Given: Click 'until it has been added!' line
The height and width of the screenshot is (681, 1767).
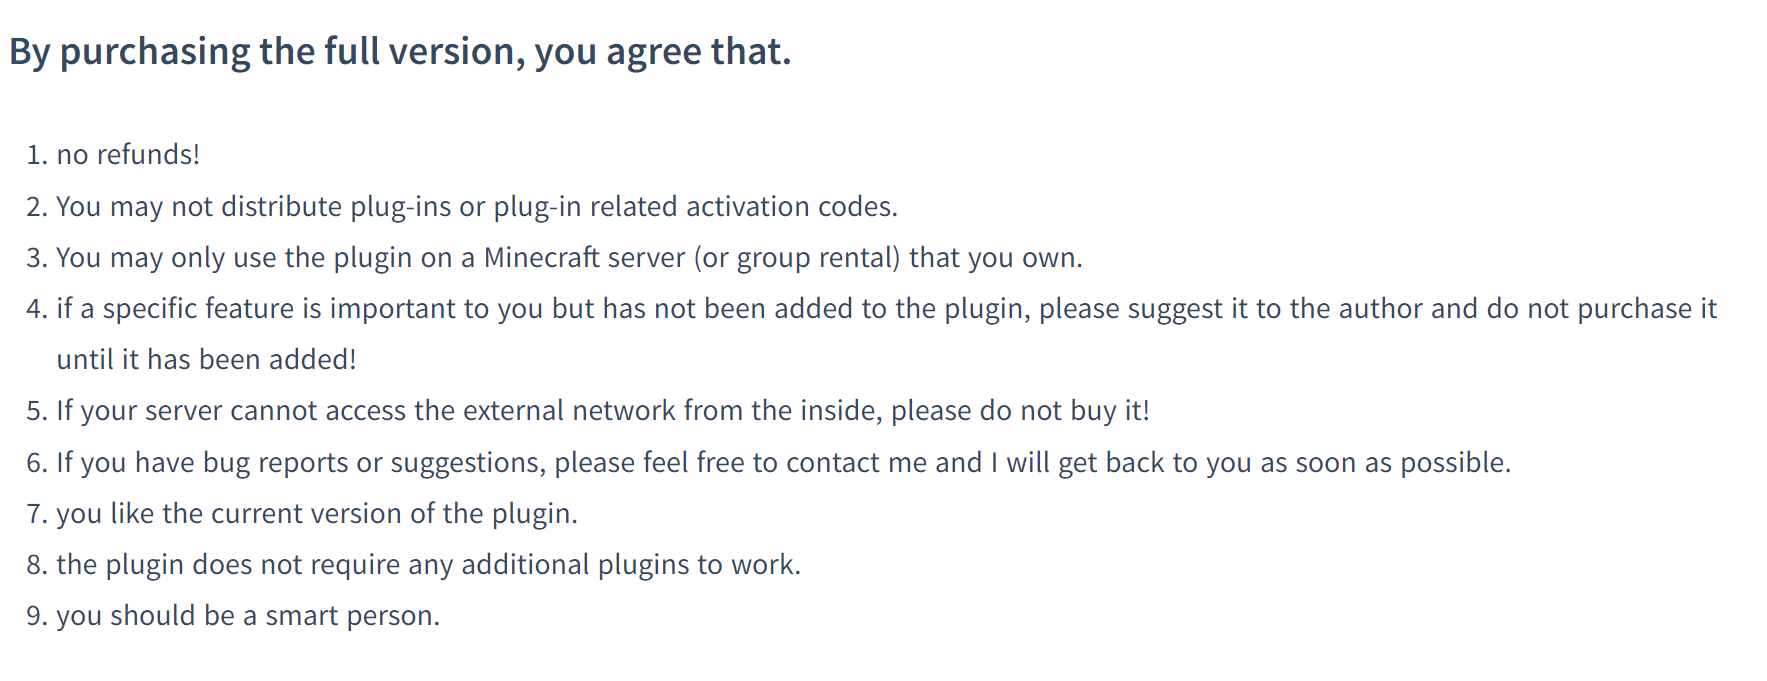Looking at the screenshot, I should click(x=206, y=360).
